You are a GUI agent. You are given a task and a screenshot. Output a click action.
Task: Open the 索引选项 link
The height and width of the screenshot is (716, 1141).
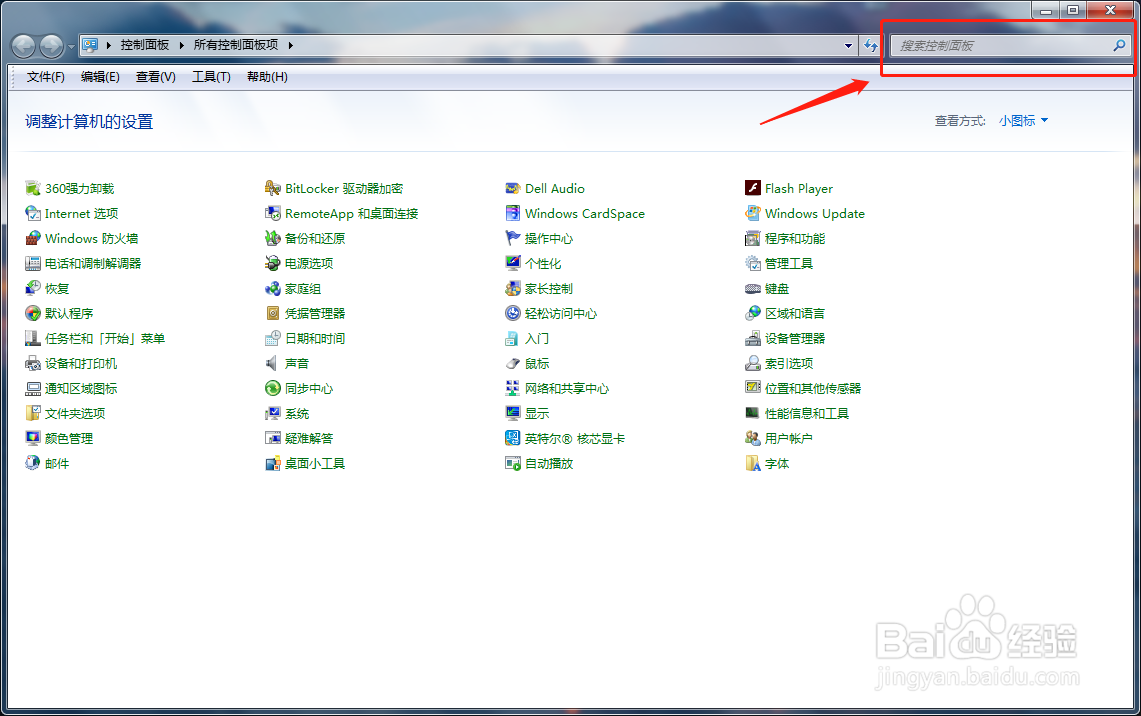pos(789,364)
